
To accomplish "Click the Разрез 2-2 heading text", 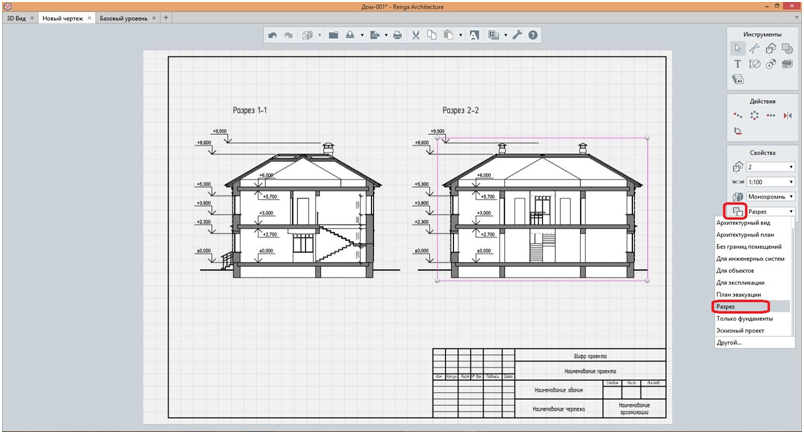I will click(460, 110).
